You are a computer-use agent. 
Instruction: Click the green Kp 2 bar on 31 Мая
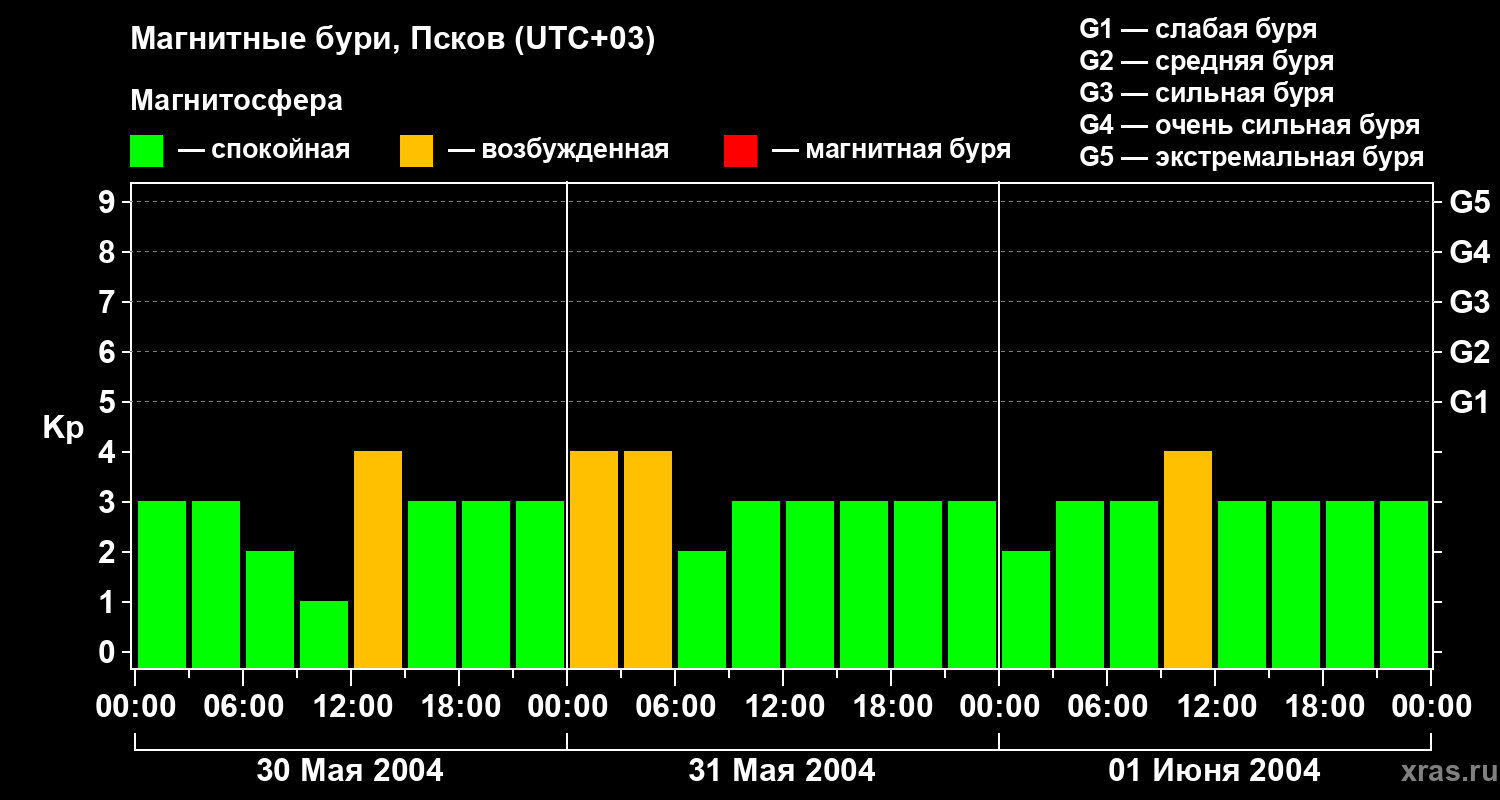pos(702,609)
